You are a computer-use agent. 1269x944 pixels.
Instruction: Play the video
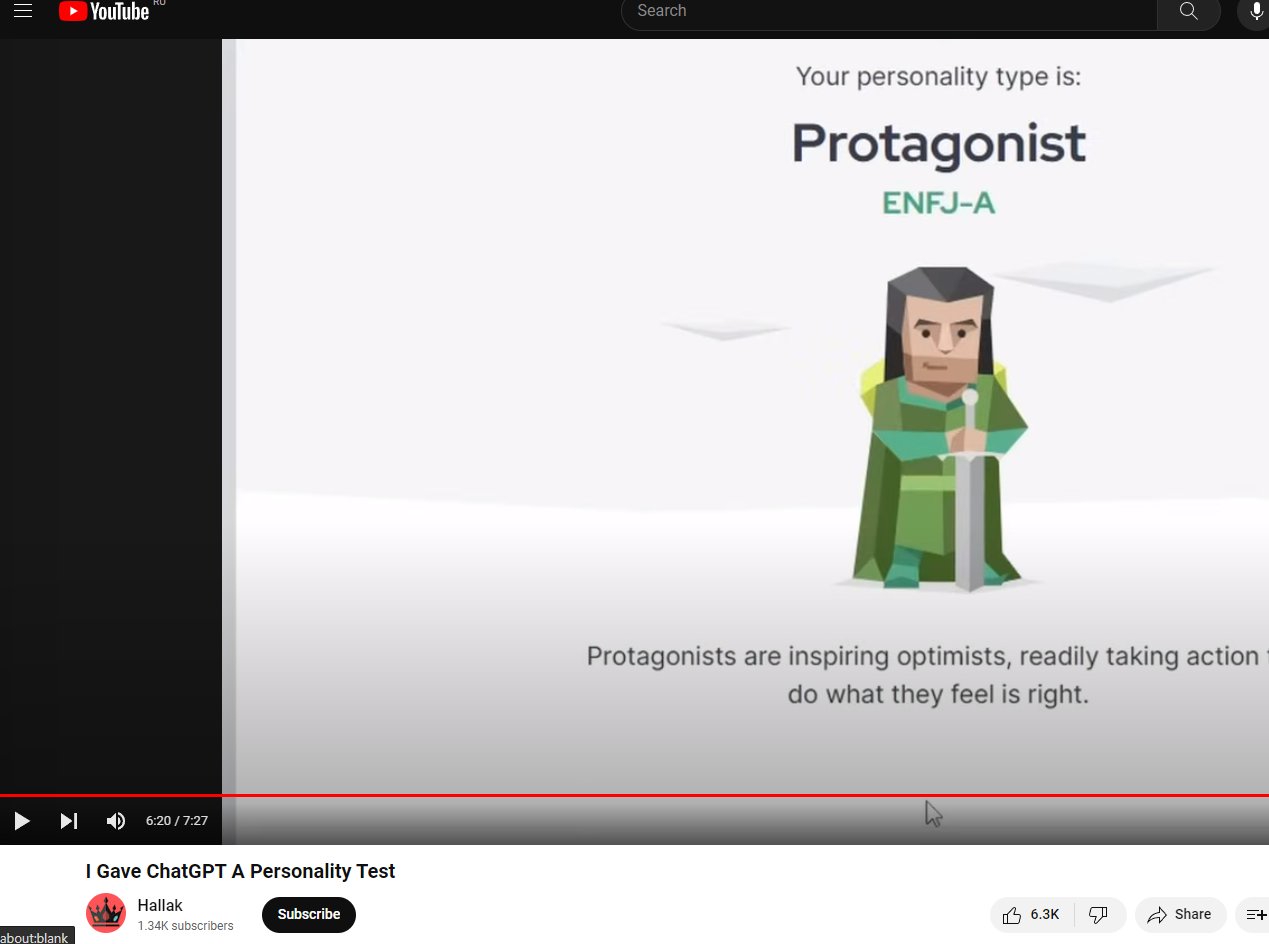pyautogui.click(x=21, y=821)
